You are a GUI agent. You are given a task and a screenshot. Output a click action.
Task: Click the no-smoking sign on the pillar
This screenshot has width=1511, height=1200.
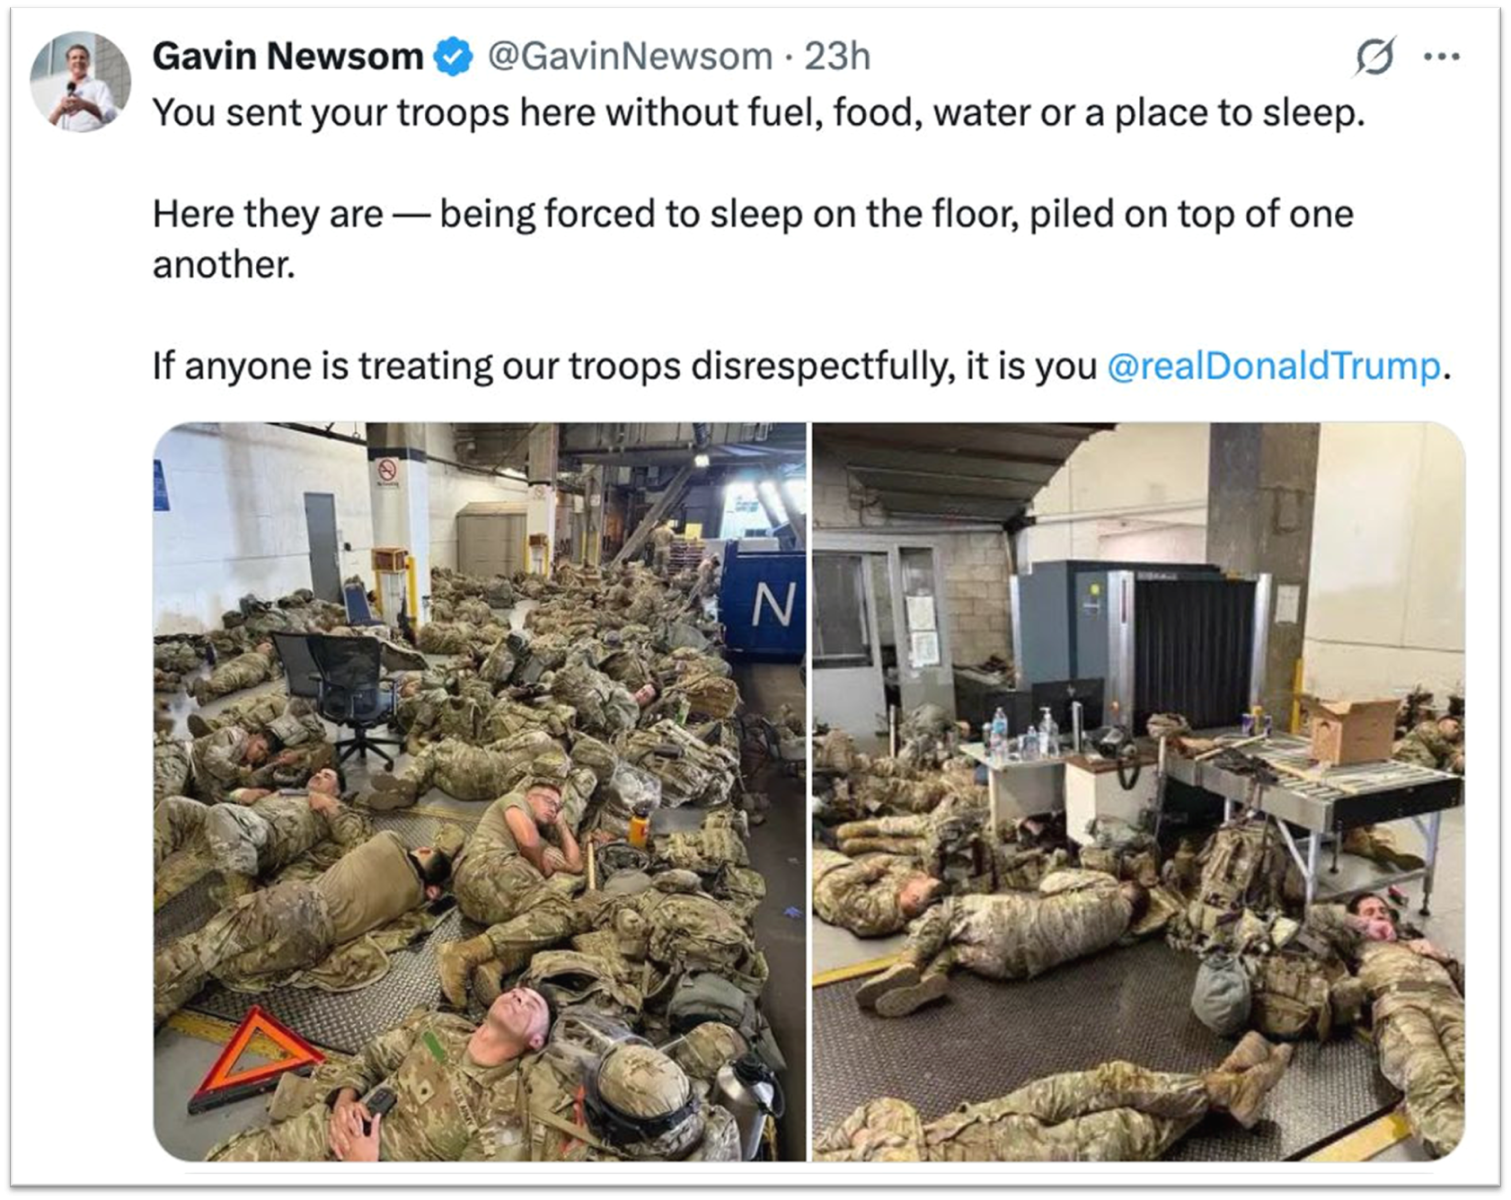coord(387,471)
